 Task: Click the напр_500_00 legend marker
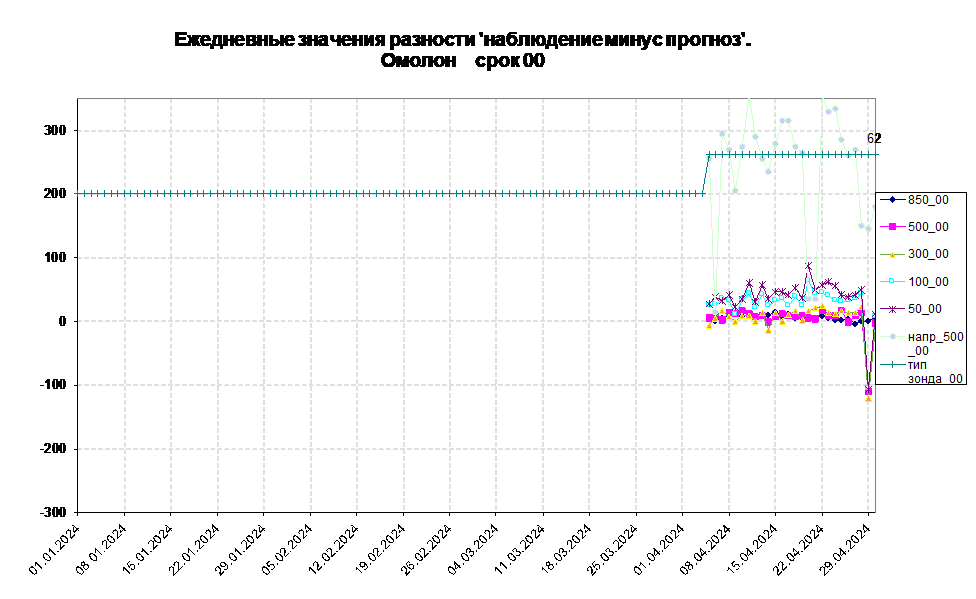[x=892, y=337]
